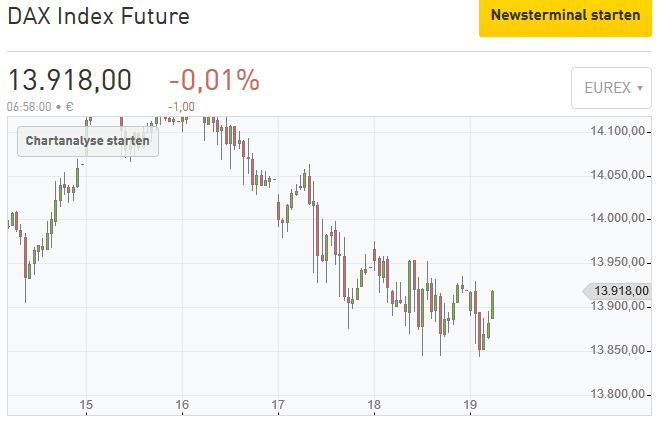661x423 pixels.
Task: Click the -1,00 absolute change value
Action: point(181,105)
